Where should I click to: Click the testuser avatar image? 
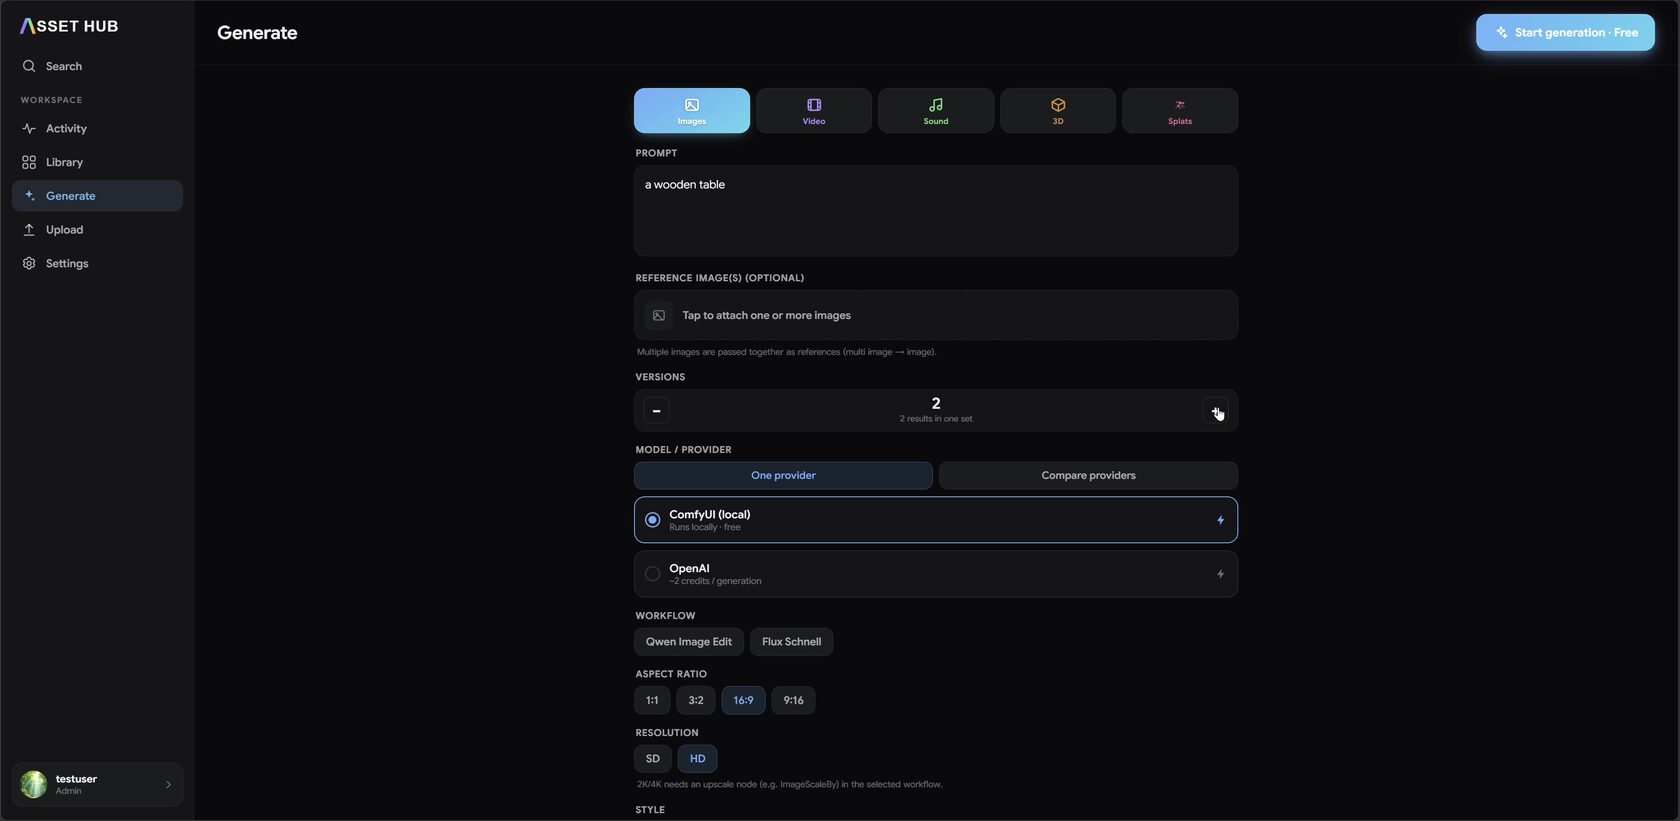34,785
